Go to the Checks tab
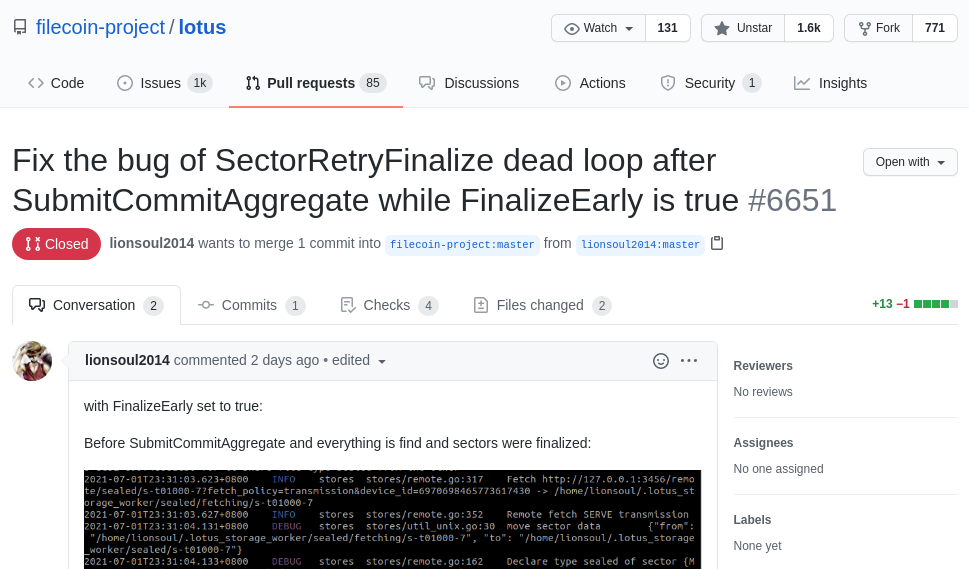This screenshot has height=569, width=969. point(389,305)
